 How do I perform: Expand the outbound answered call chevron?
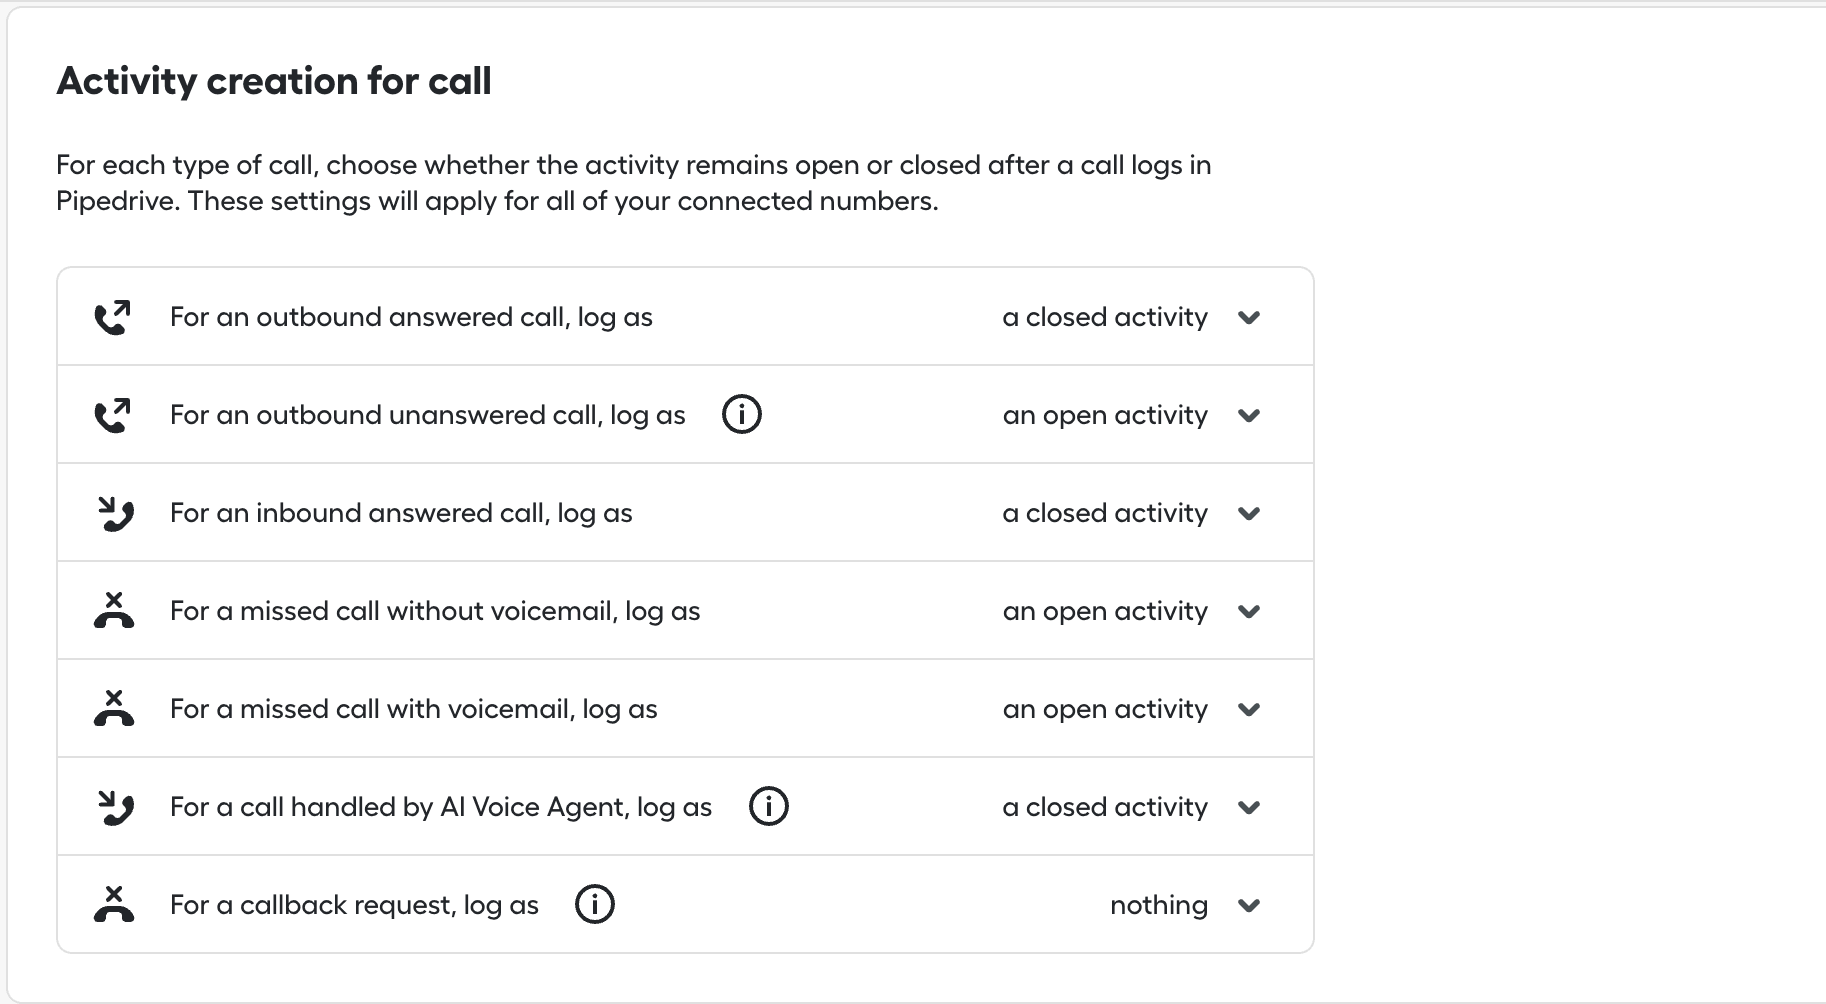coord(1248,318)
